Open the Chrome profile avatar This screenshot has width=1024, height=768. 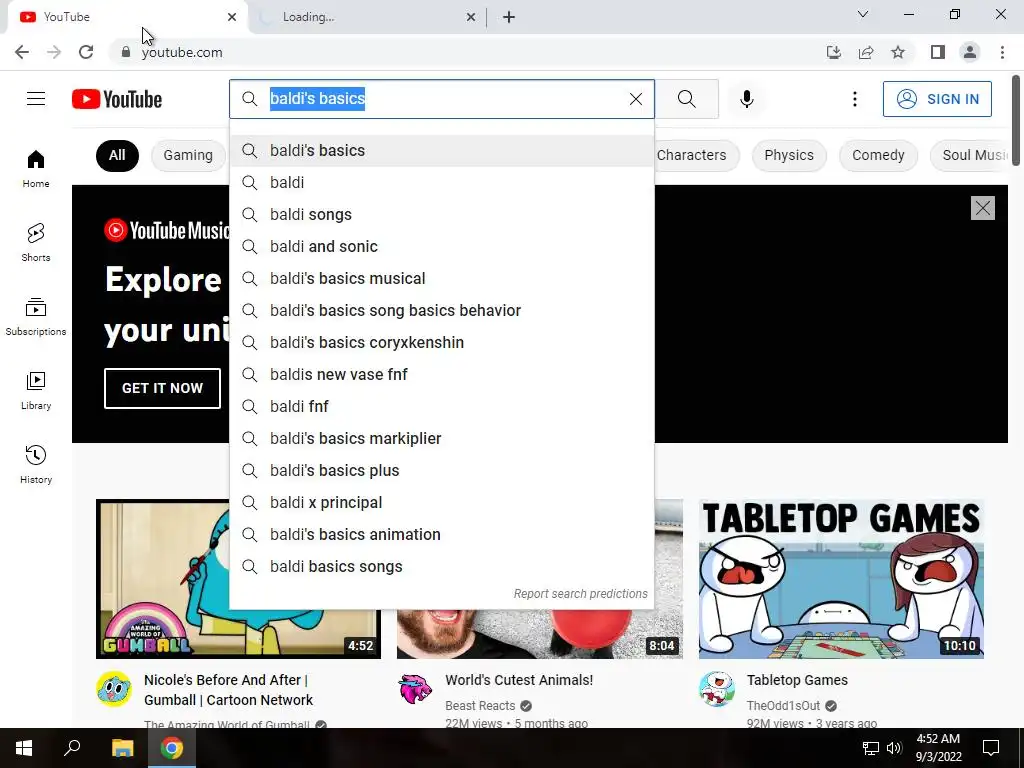(970, 52)
